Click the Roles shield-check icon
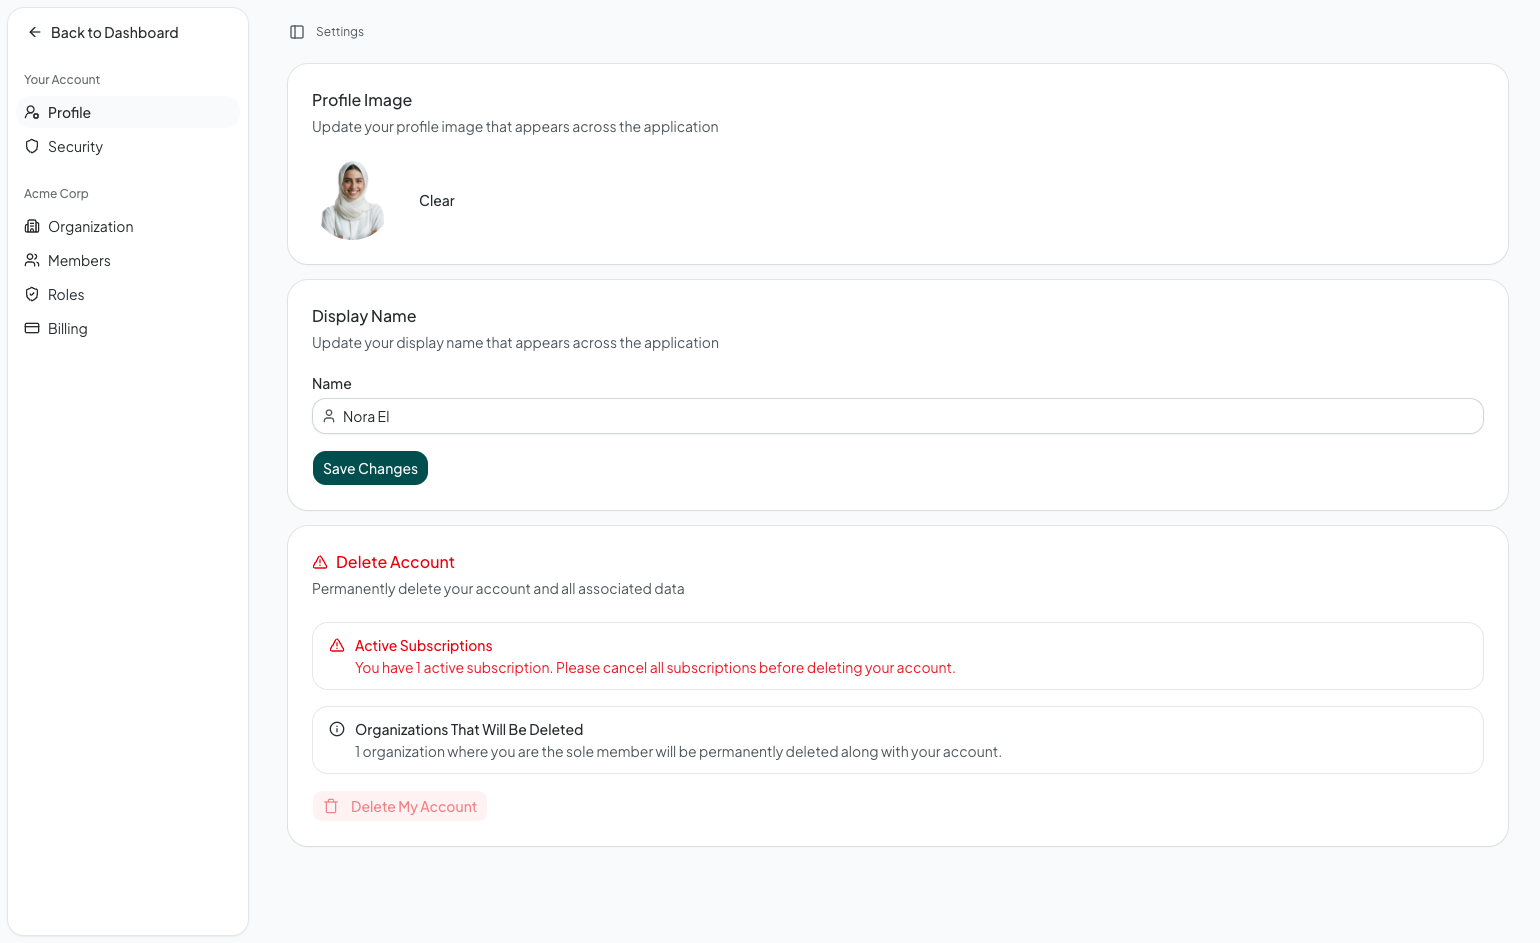 point(32,295)
